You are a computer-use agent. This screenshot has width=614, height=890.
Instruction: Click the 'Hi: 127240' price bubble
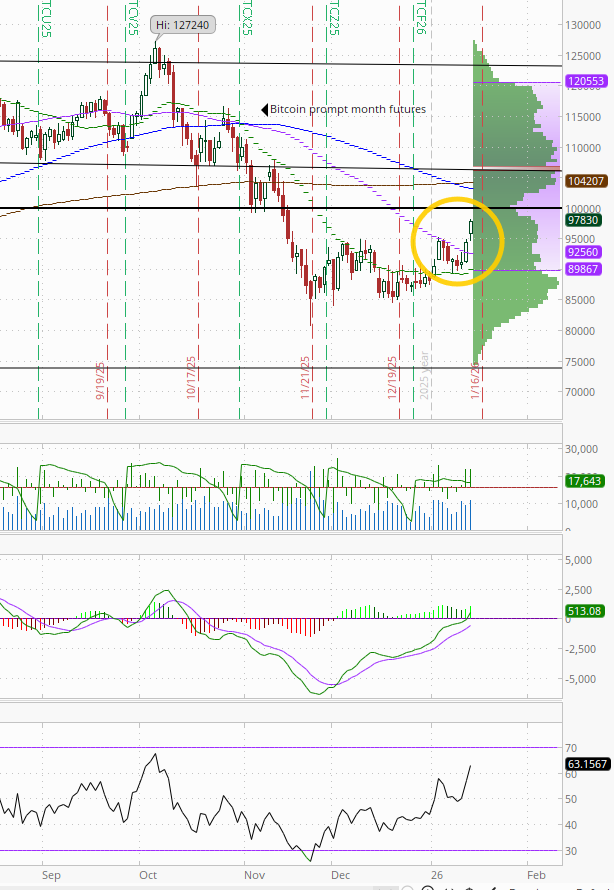pyautogui.click(x=183, y=25)
